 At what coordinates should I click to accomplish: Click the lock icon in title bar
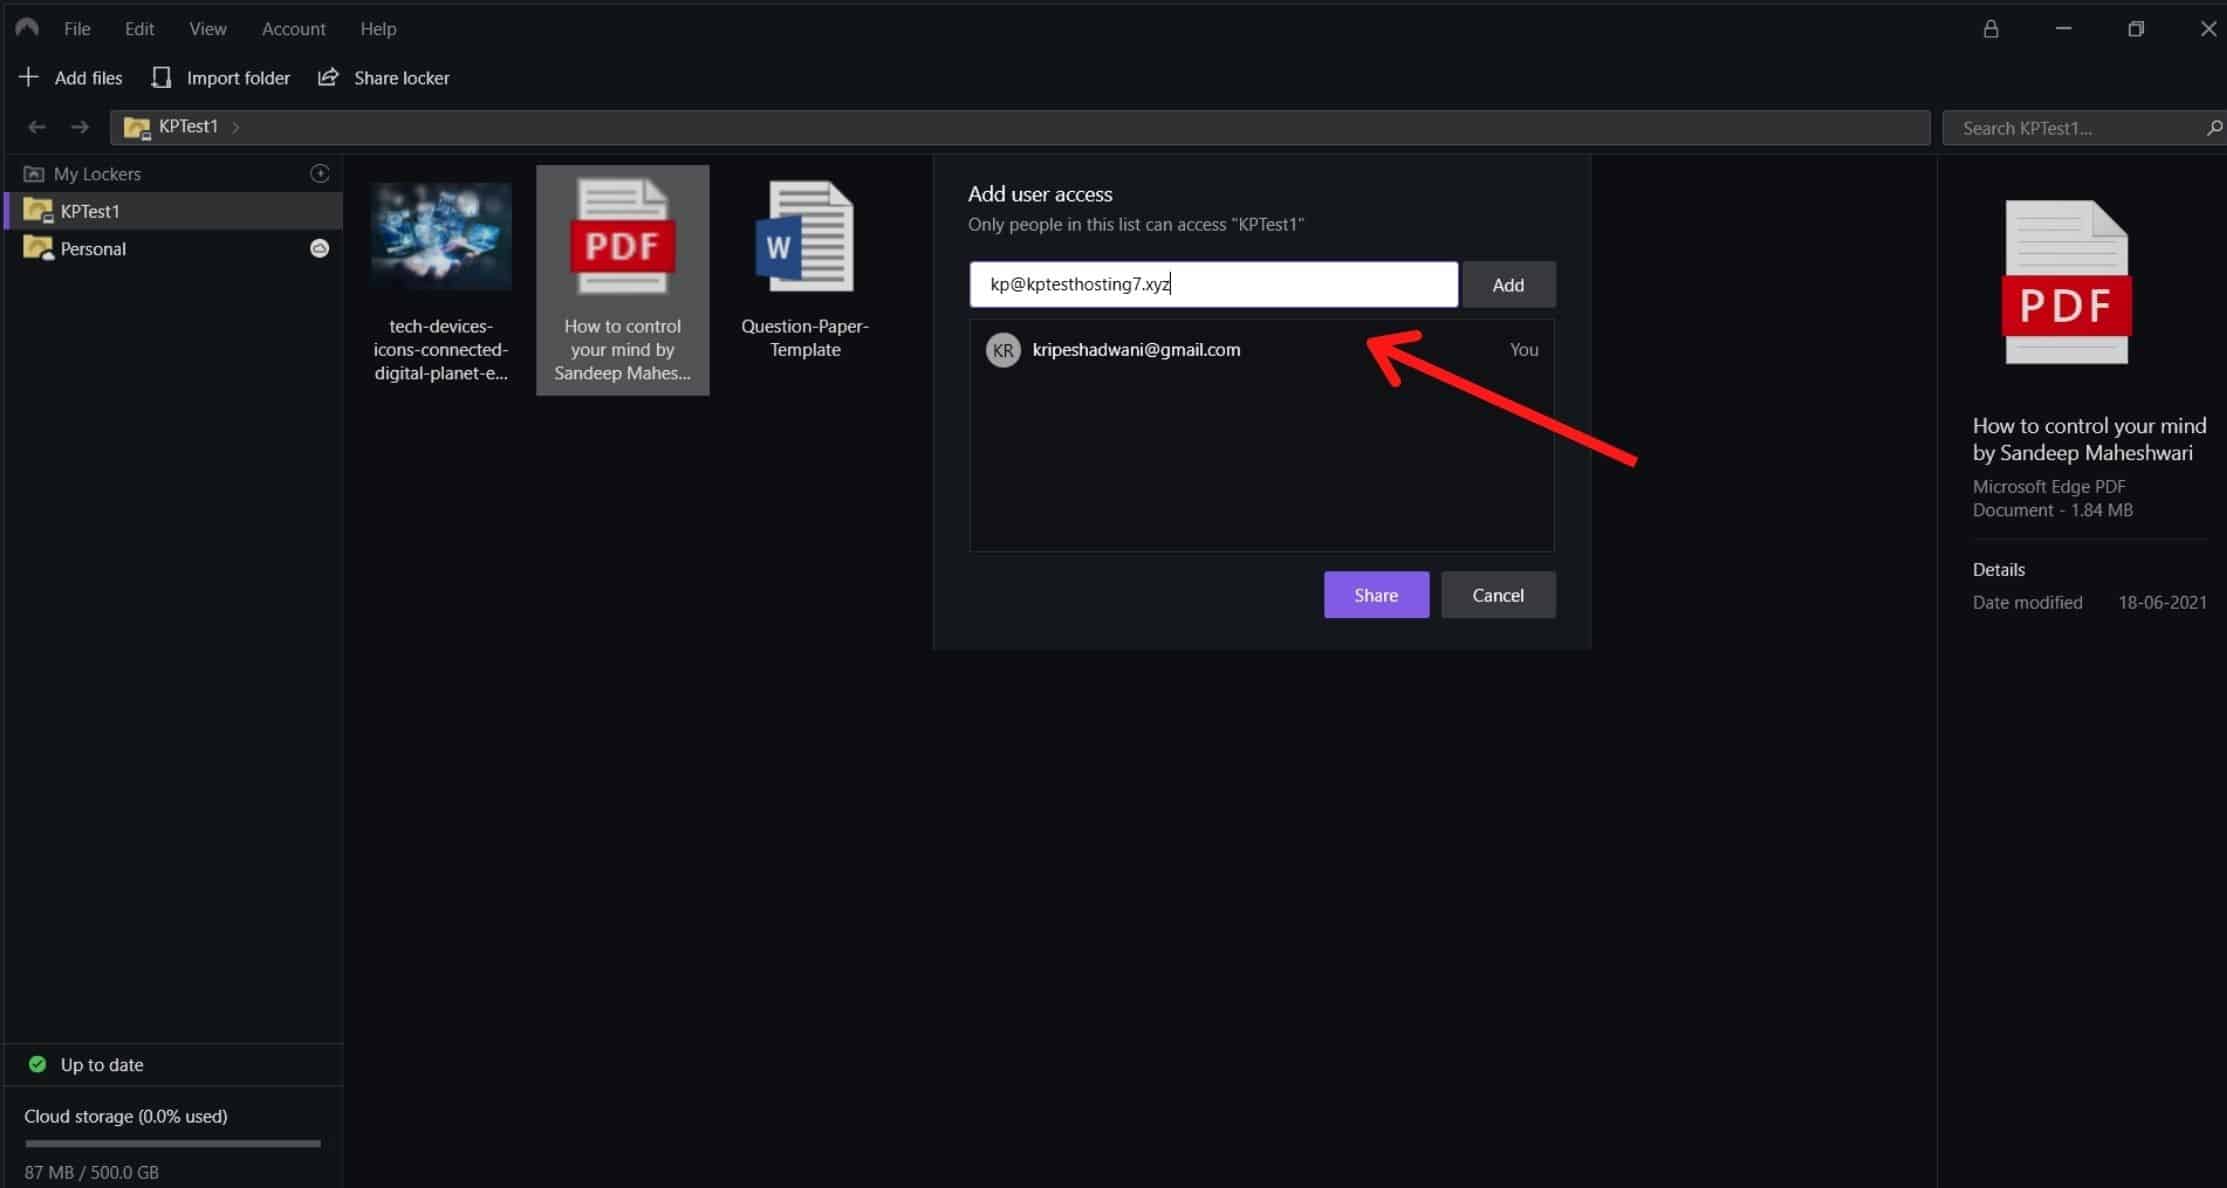click(x=1990, y=29)
